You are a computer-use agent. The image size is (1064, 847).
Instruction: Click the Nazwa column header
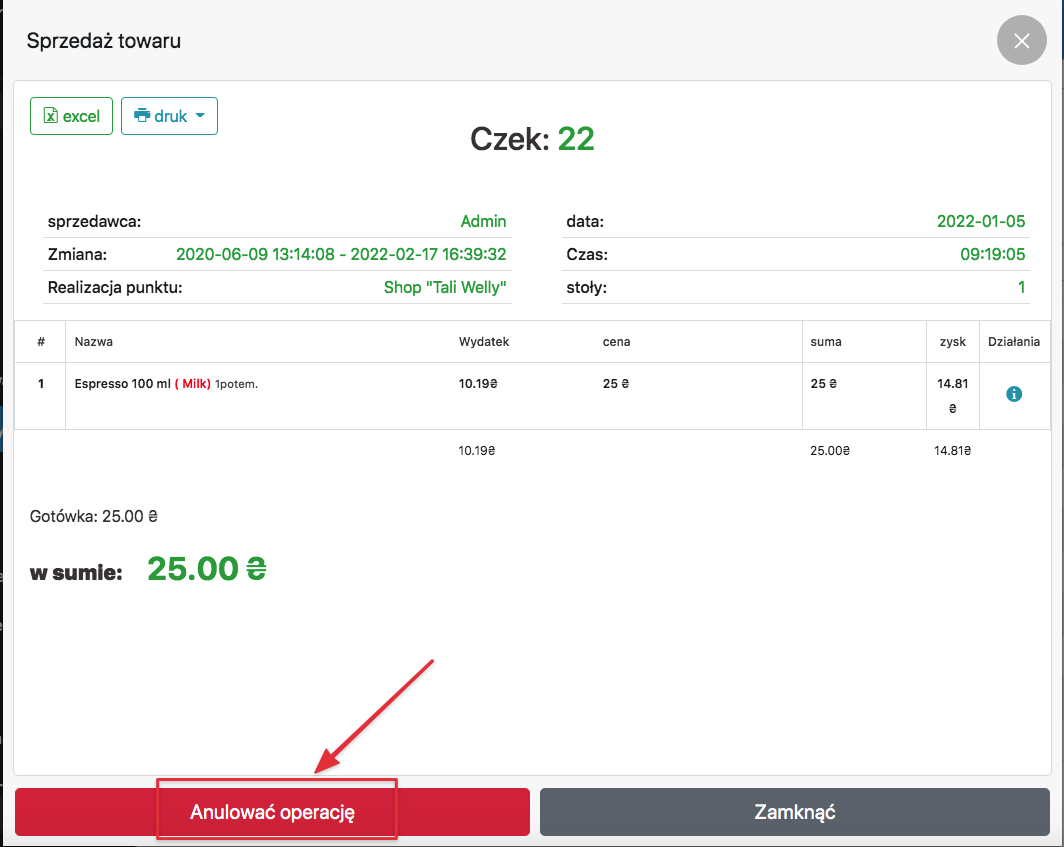point(94,342)
